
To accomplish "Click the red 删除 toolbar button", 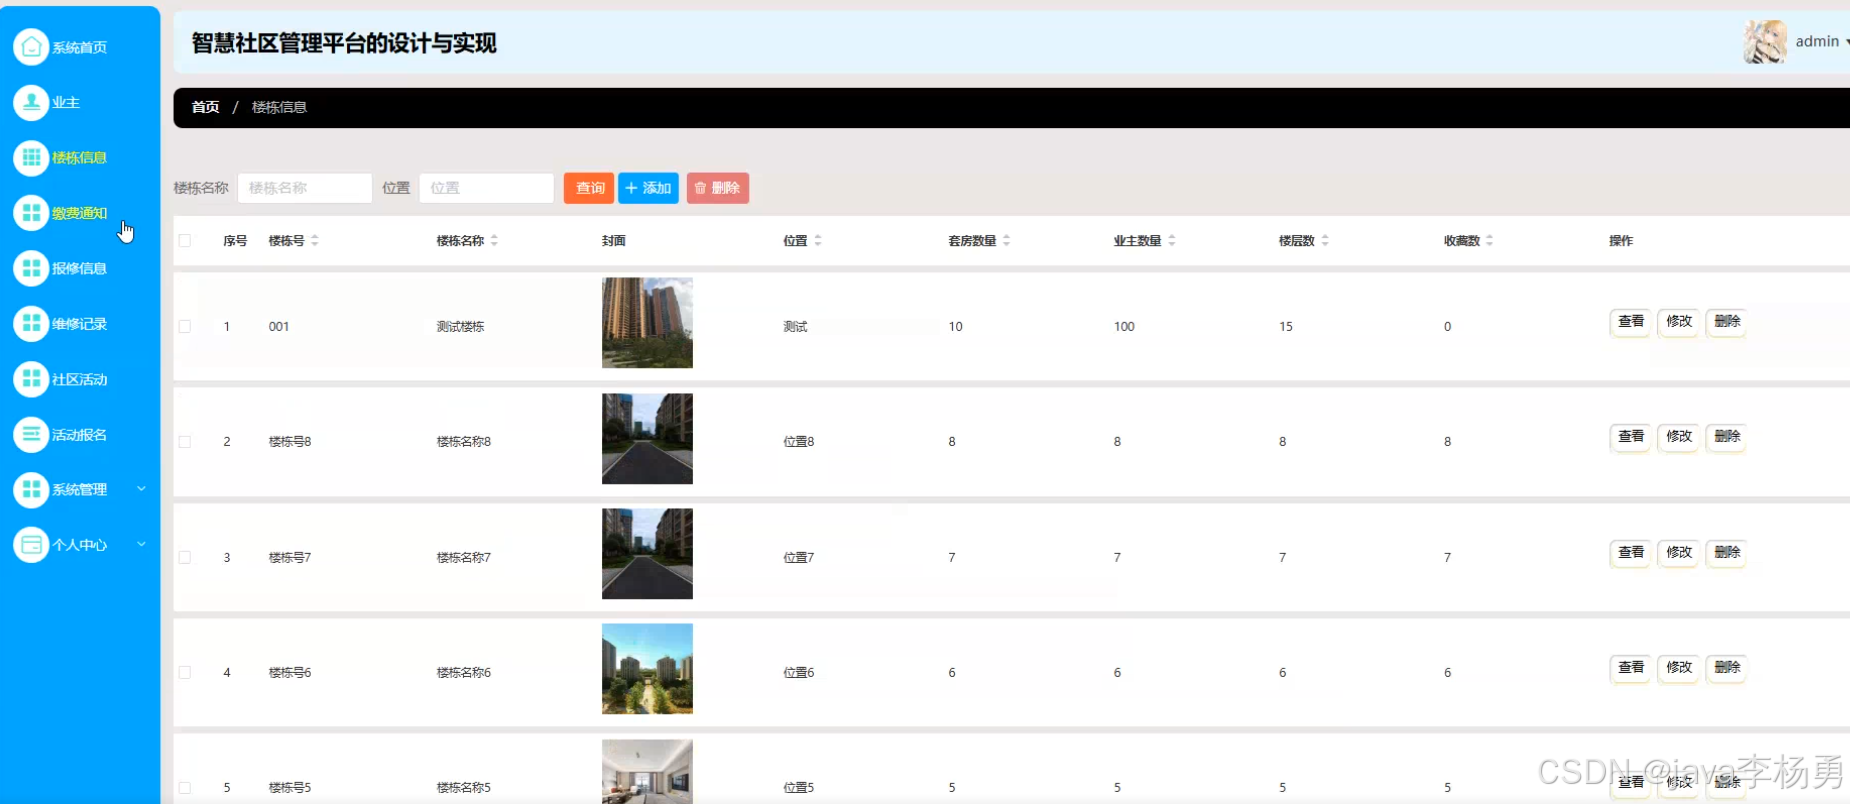I will click(718, 188).
